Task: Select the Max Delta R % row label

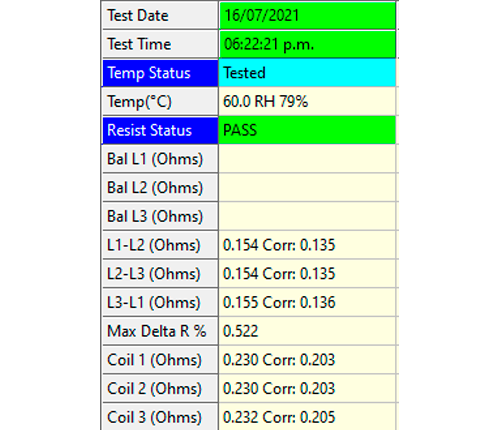Action: tap(160, 331)
